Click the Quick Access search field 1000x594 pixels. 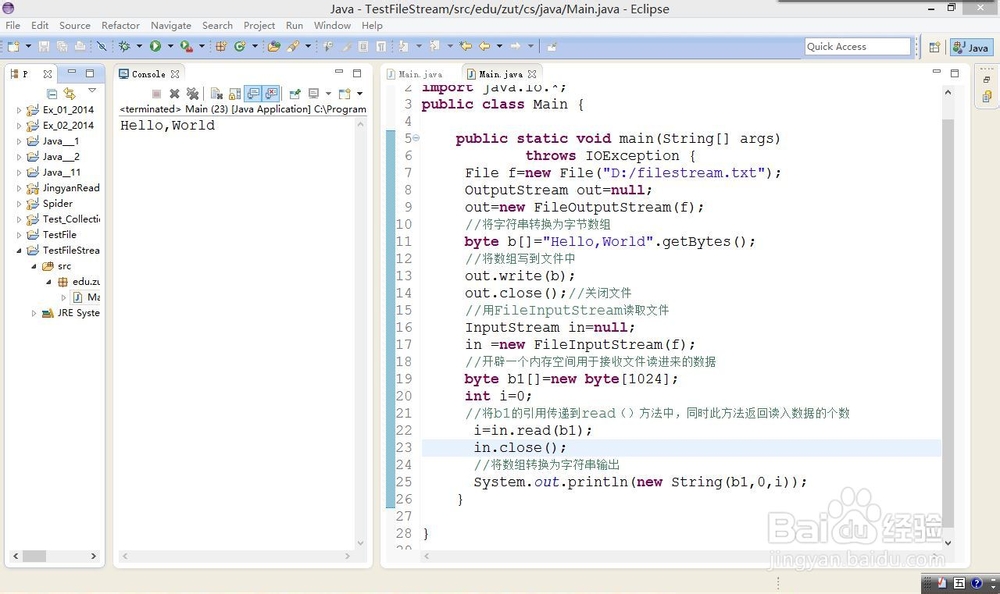click(x=858, y=47)
